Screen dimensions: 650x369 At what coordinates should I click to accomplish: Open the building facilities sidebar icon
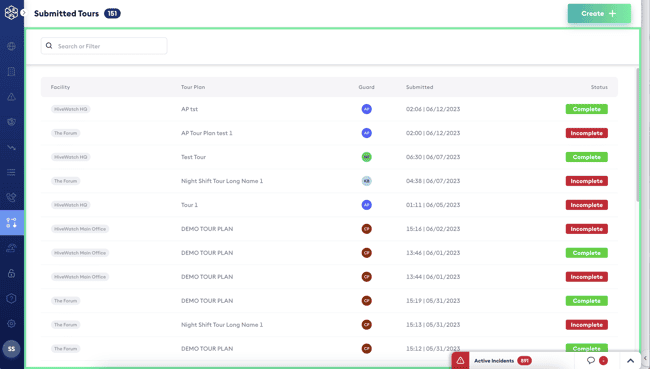pos(12,71)
